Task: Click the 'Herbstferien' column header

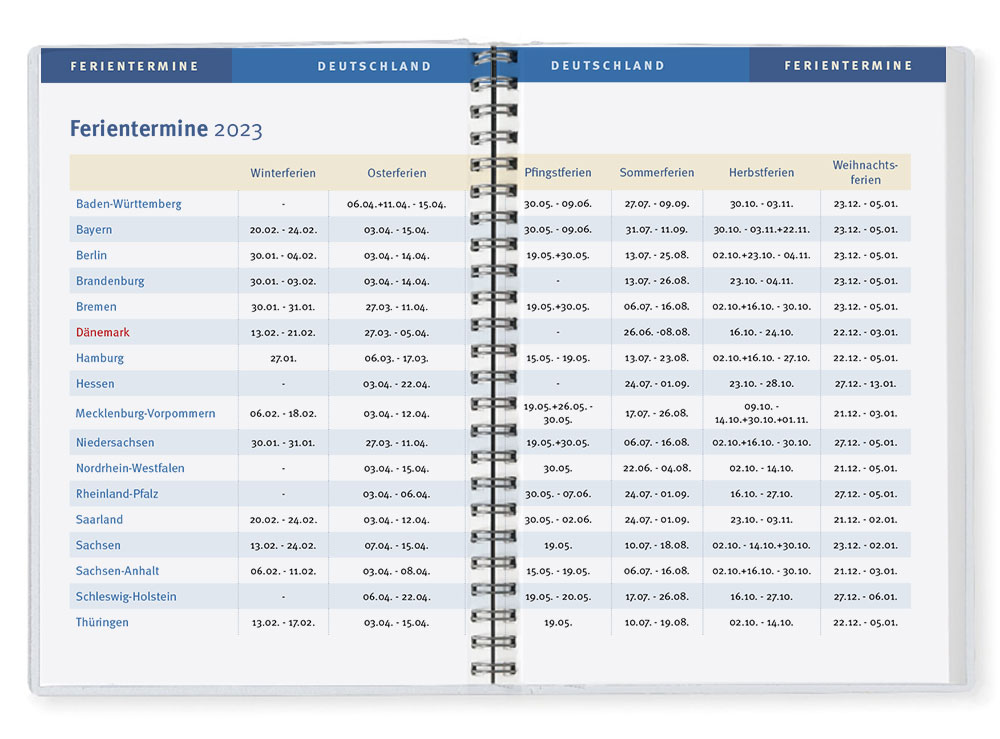Action: [761, 172]
